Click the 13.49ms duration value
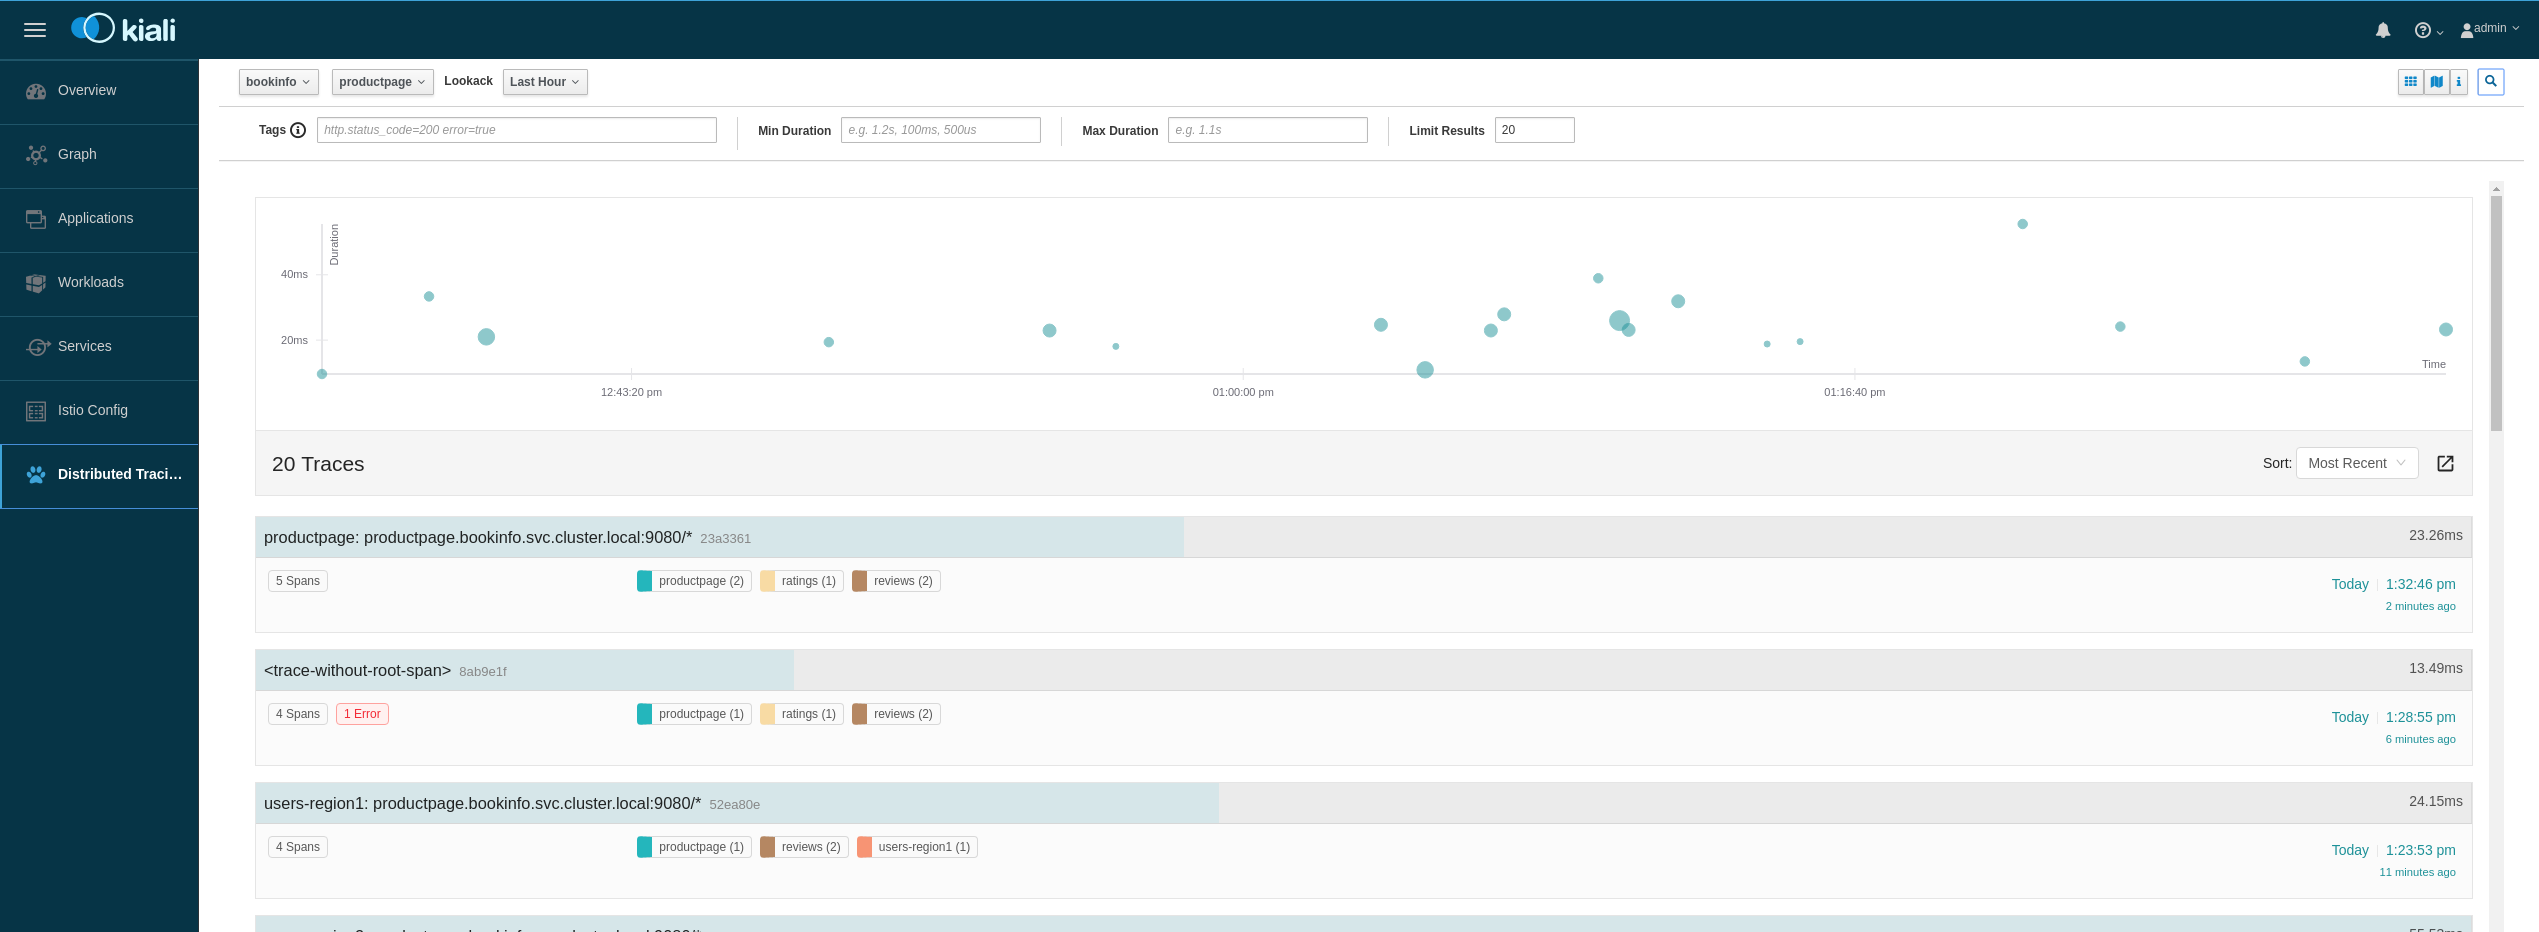The height and width of the screenshot is (932, 2539). [x=2435, y=669]
